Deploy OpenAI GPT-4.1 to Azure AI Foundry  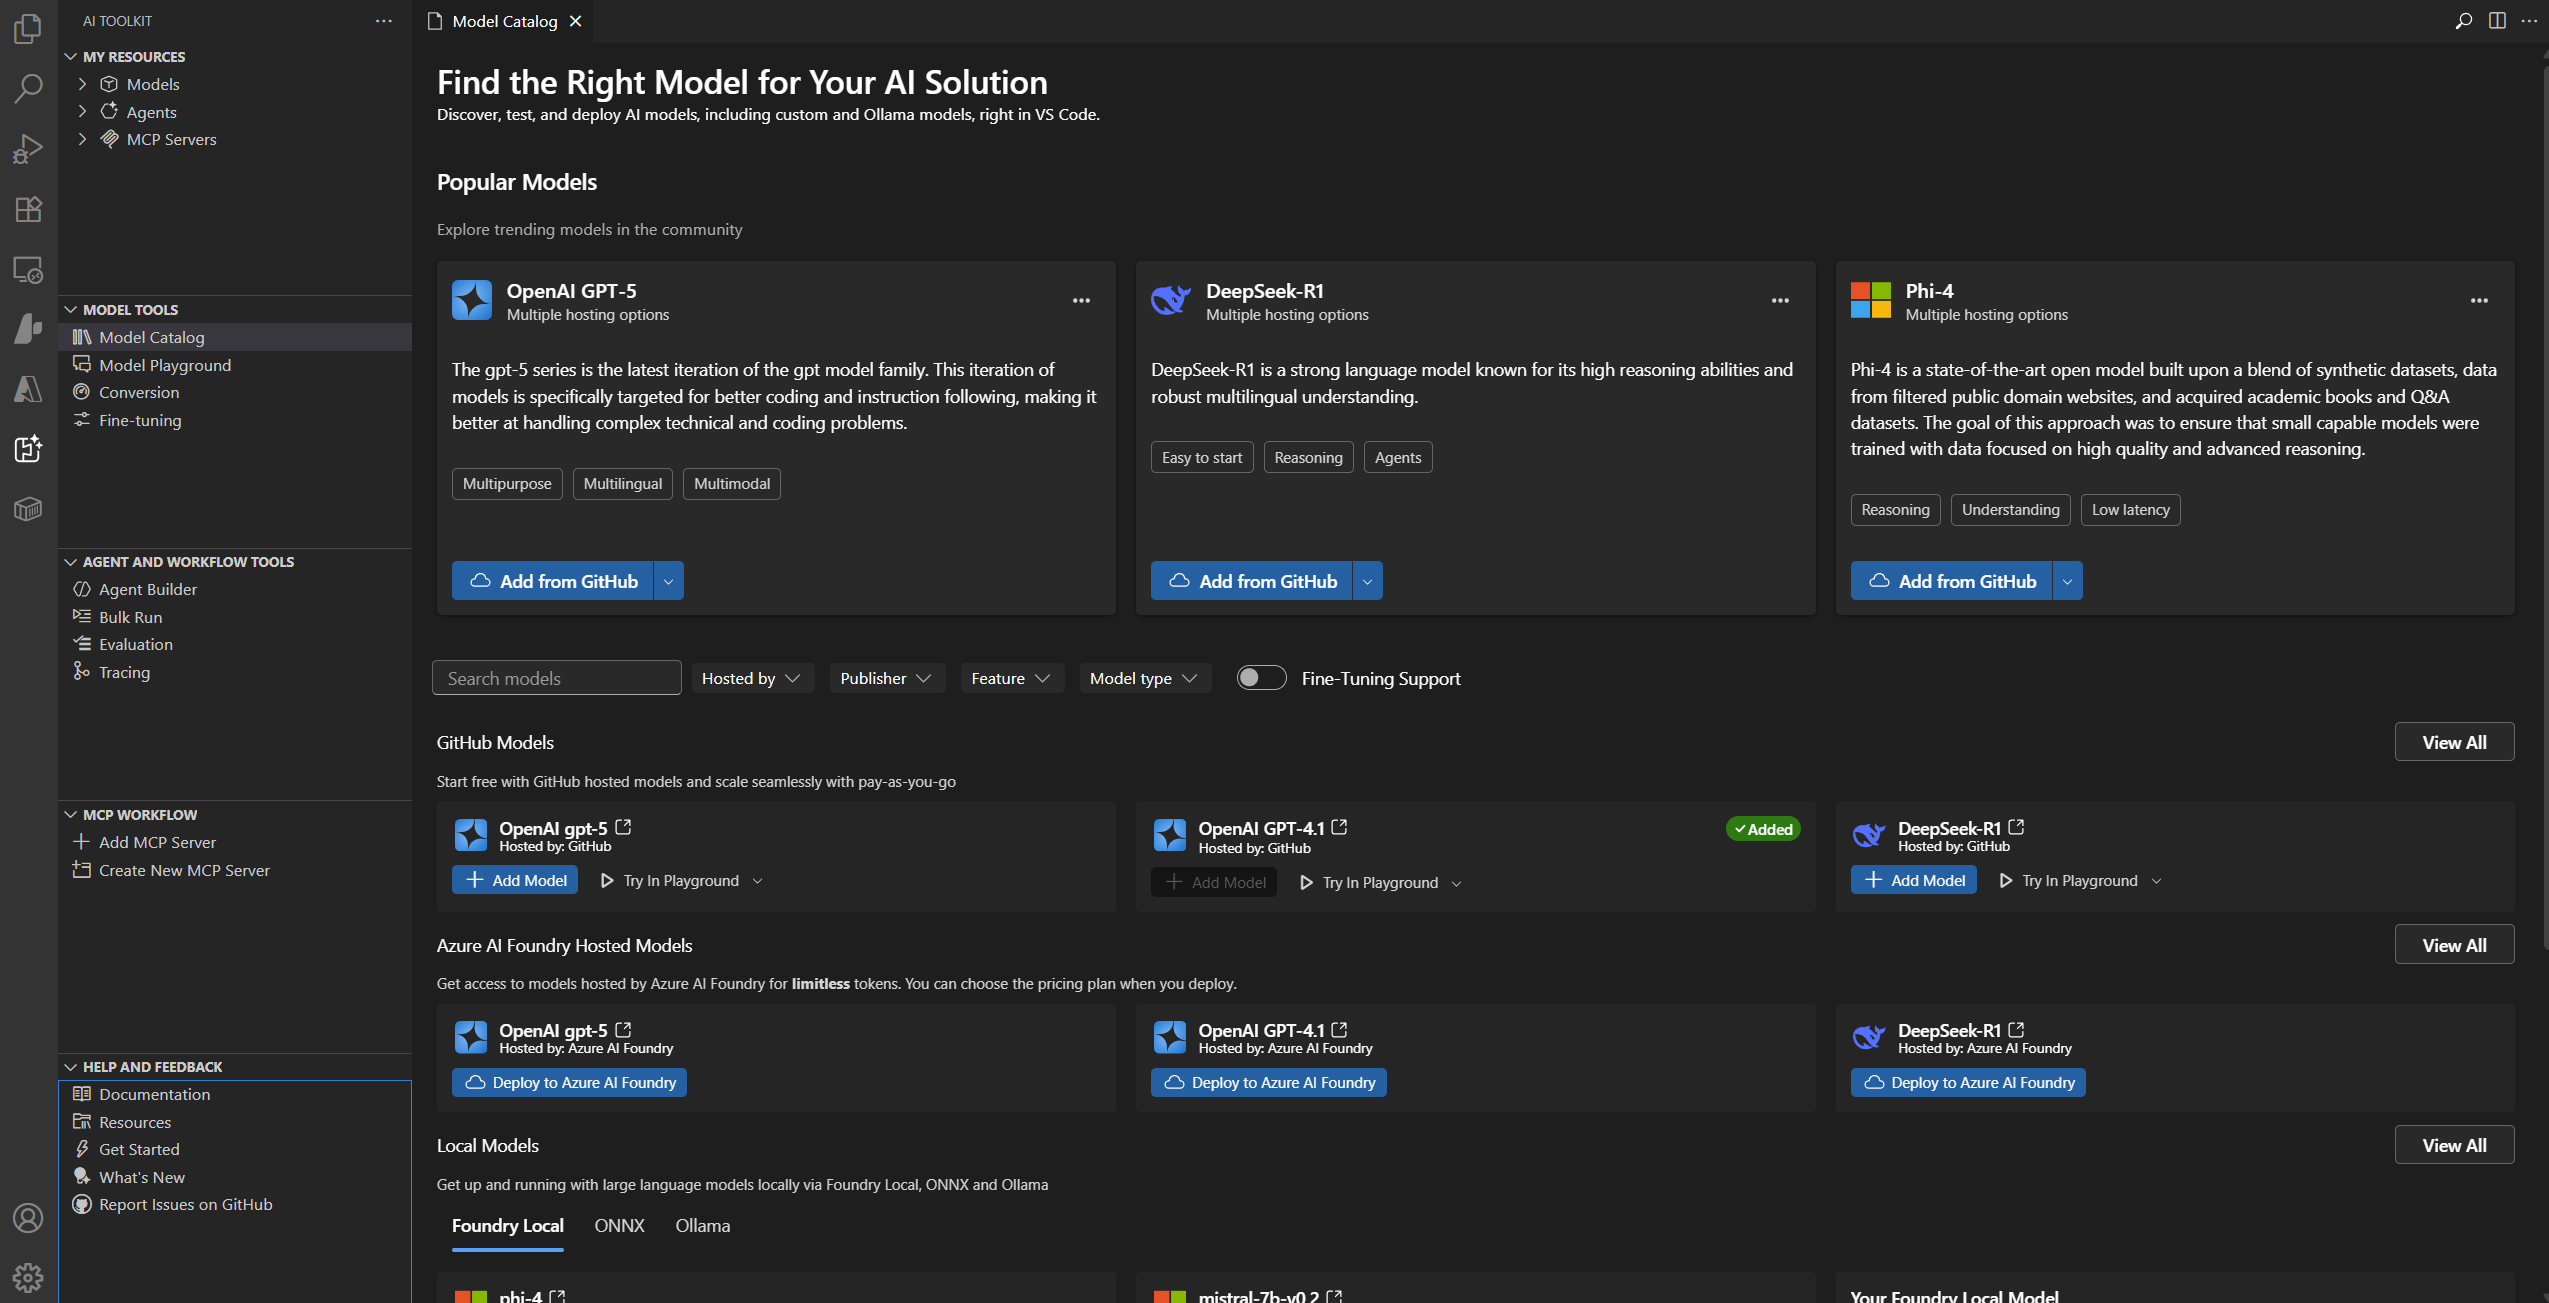click(x=1268, y=1082)
